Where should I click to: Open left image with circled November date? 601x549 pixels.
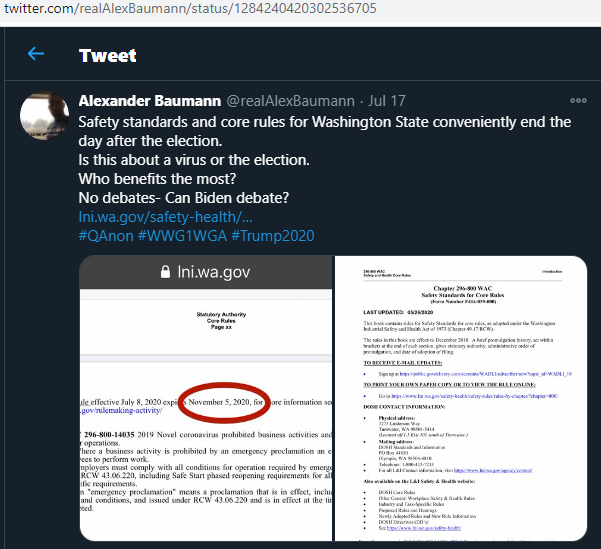click(x=206, y=398)
